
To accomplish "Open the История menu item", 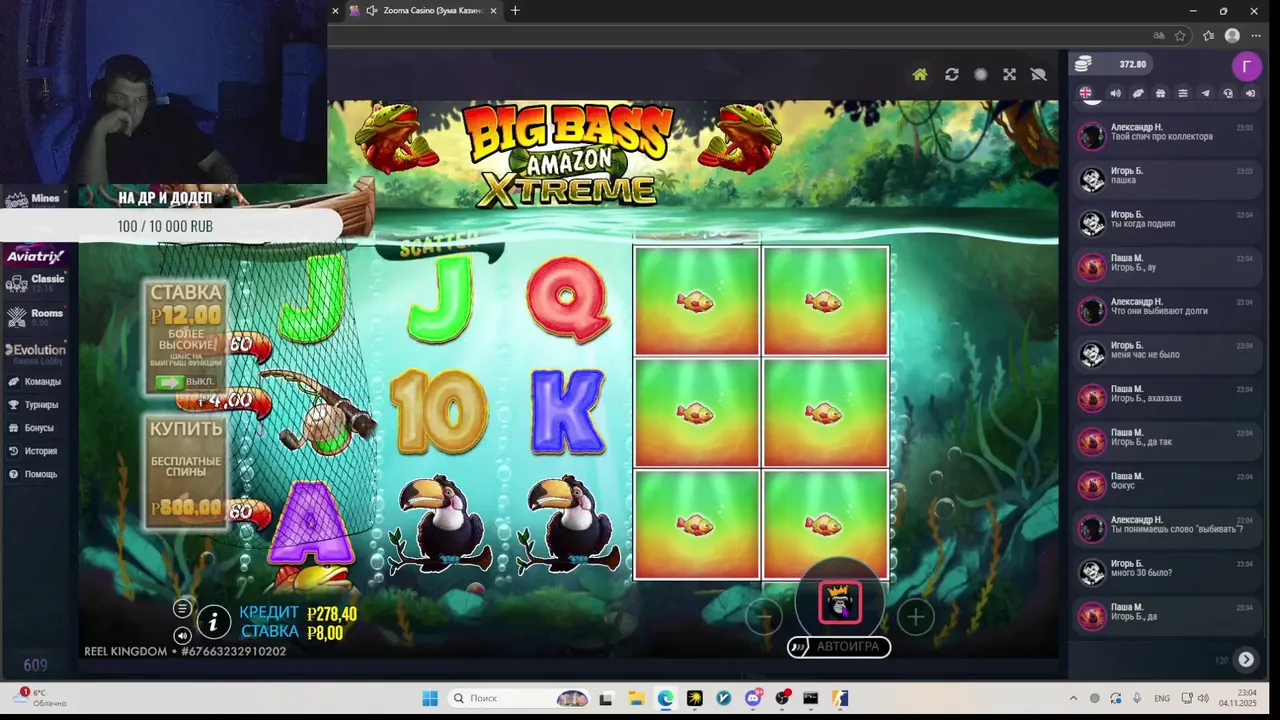I will (33, 451).
